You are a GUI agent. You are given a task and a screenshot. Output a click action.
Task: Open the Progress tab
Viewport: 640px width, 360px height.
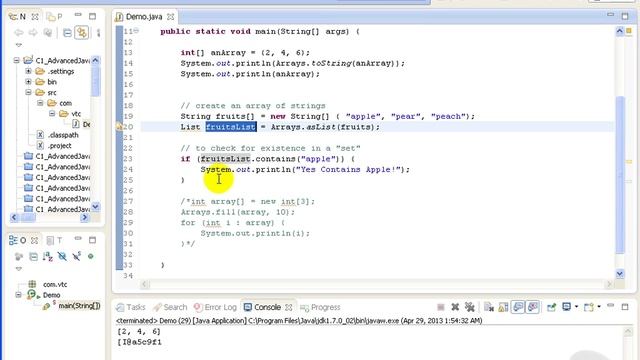[320, 307]
